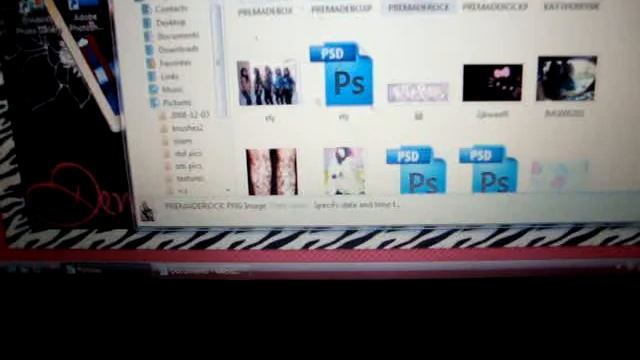640x360 pixels.
Task: Click the Documents window button on the taskbar
Action: (200, 271)
